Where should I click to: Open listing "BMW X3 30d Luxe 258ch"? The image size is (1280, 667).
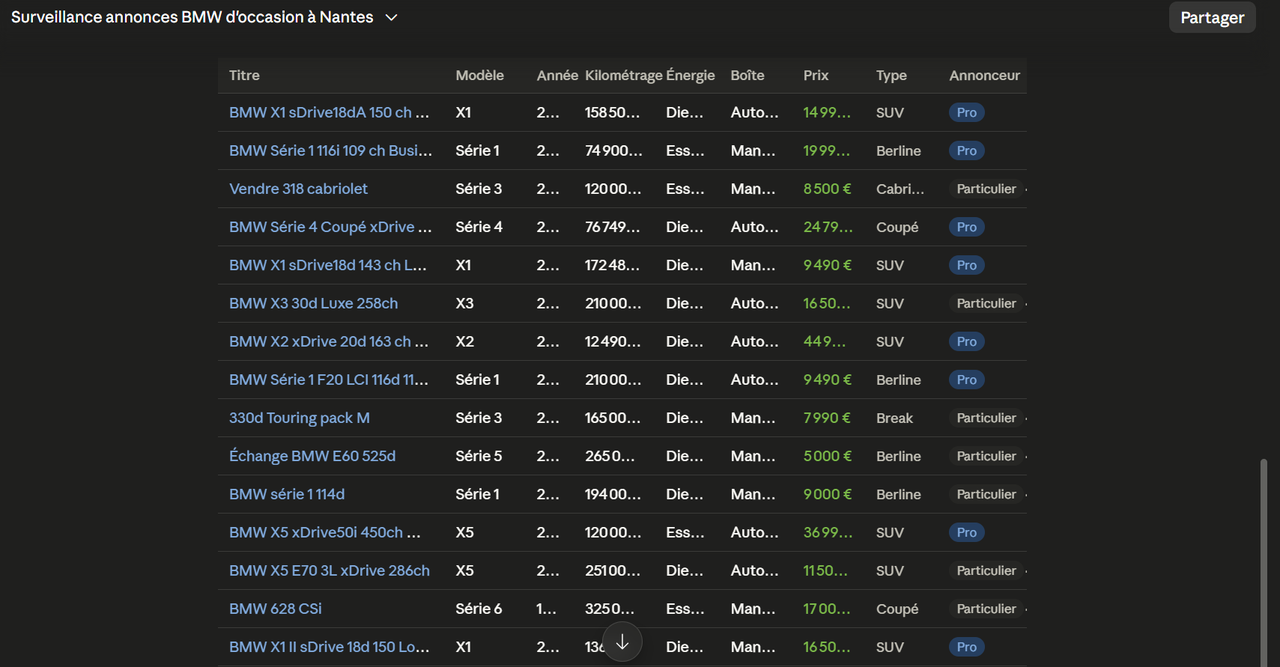pos(313,303)
